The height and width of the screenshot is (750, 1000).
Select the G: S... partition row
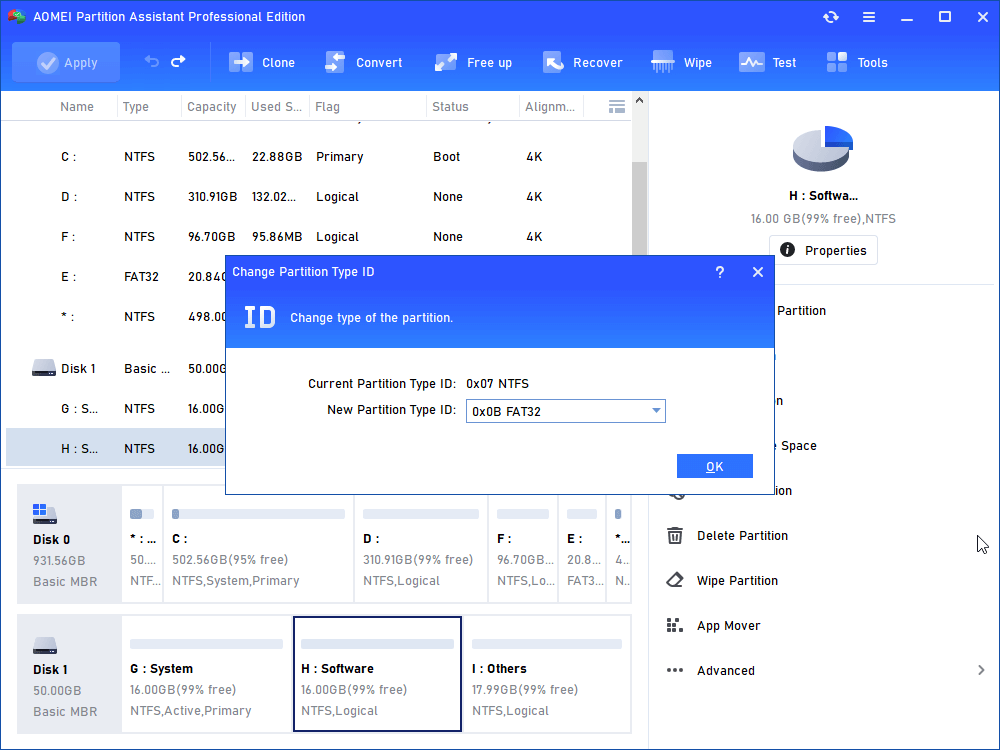pyautogui.click(x=115, y=409)
